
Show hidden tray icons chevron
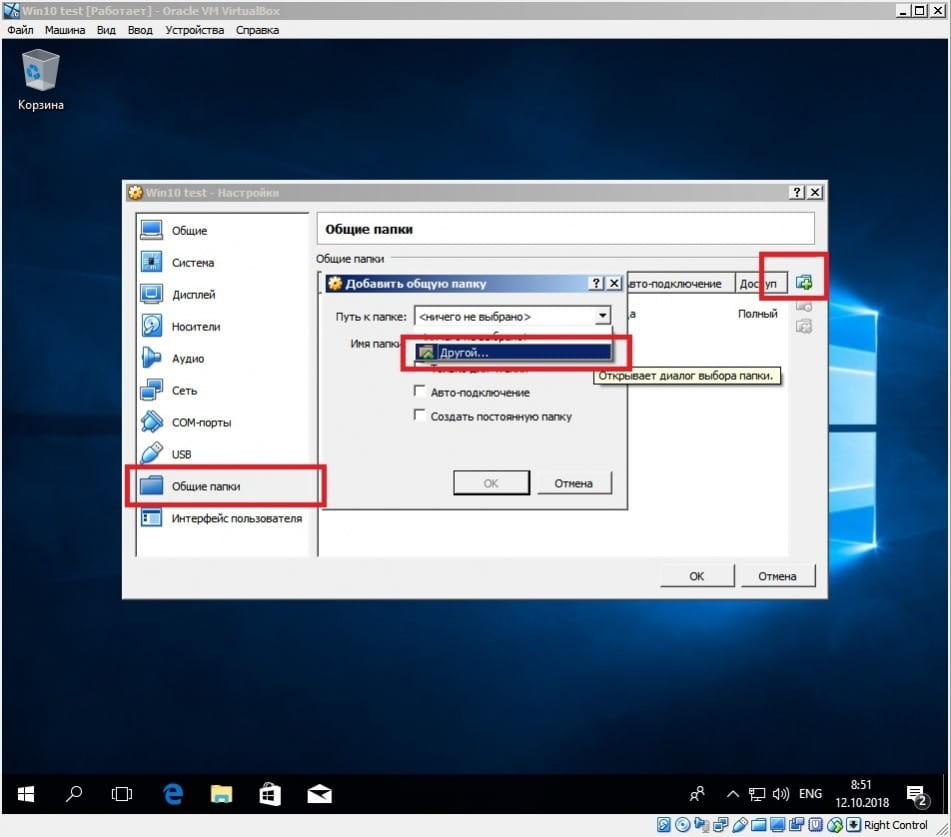[733, 794]
